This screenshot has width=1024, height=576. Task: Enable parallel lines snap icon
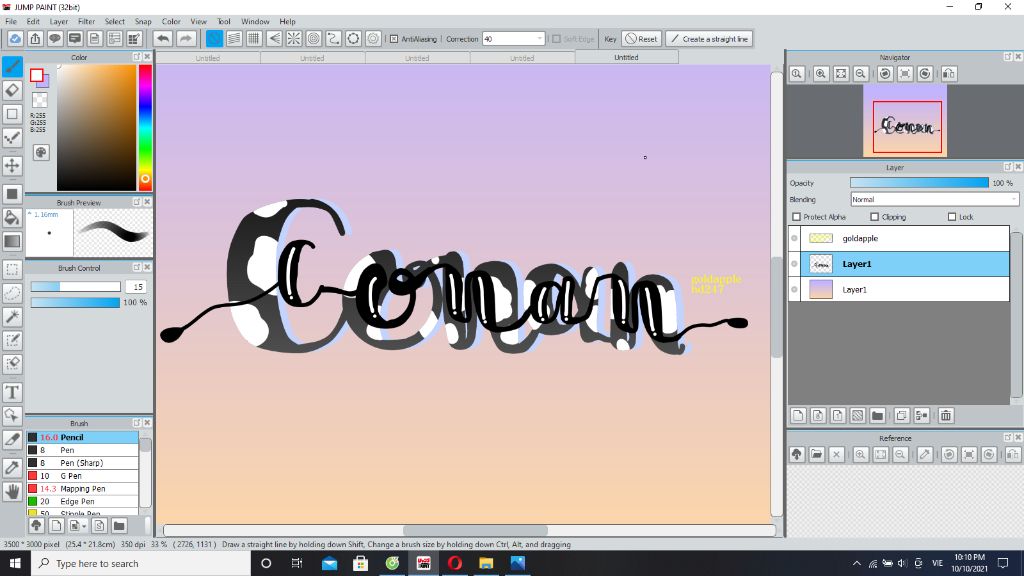234,39
